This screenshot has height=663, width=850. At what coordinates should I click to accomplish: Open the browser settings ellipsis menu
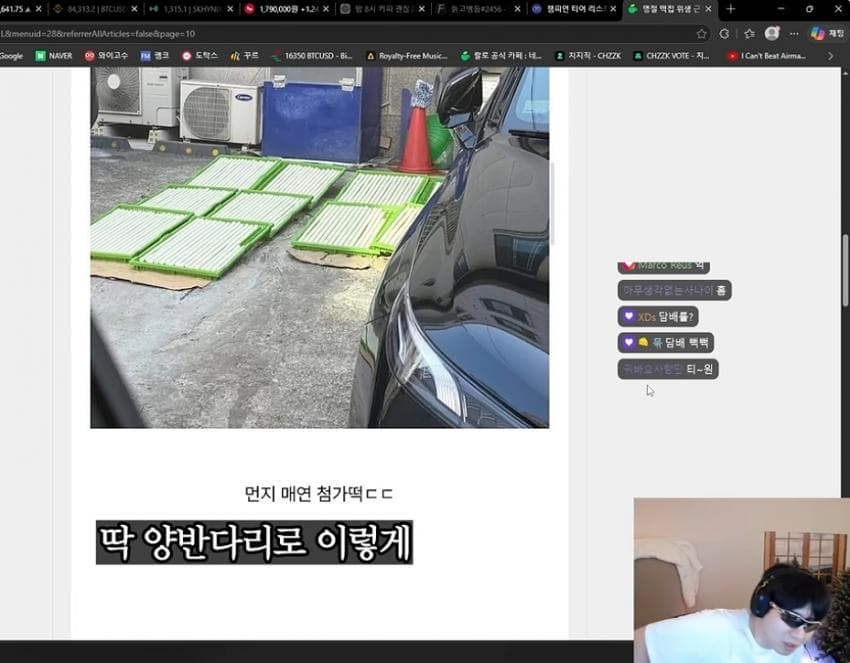794,34
